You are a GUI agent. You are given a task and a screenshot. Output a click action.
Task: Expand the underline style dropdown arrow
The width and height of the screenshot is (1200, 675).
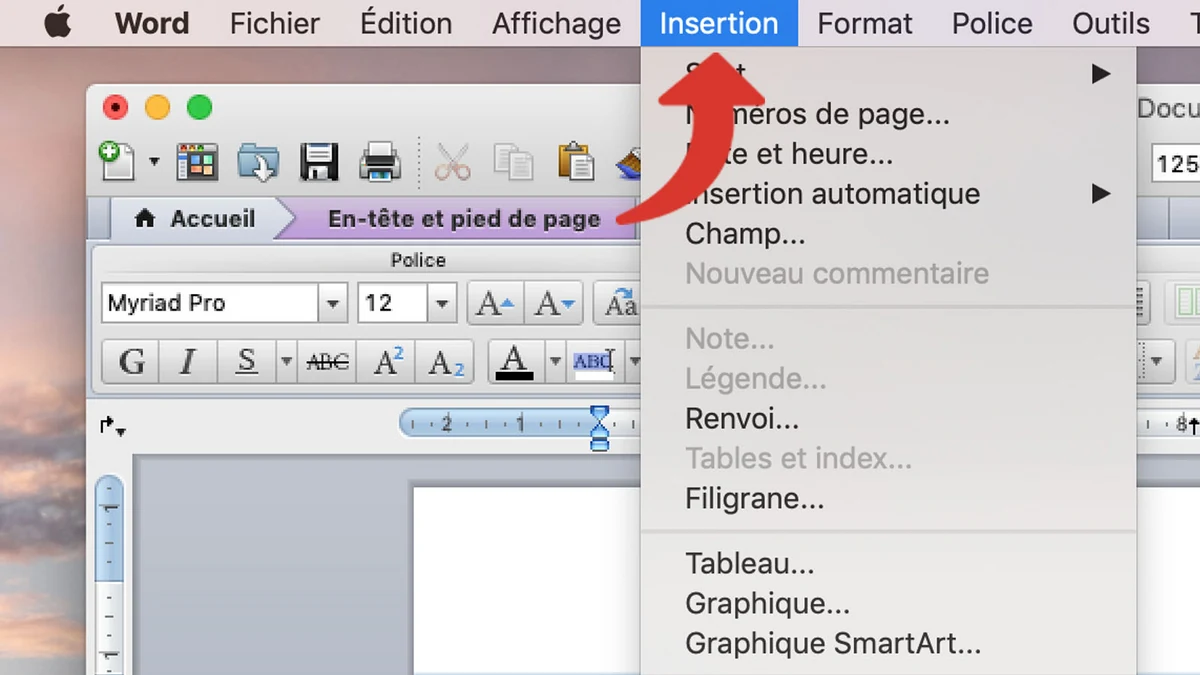(x=285, y=362)
